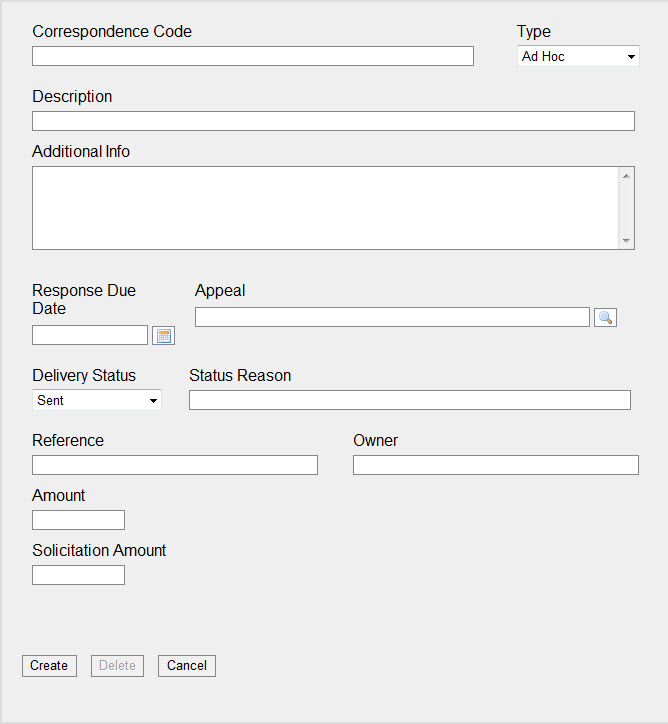Click the greyed-out Delete button
The image size is (668, 724).
(117, 666)
